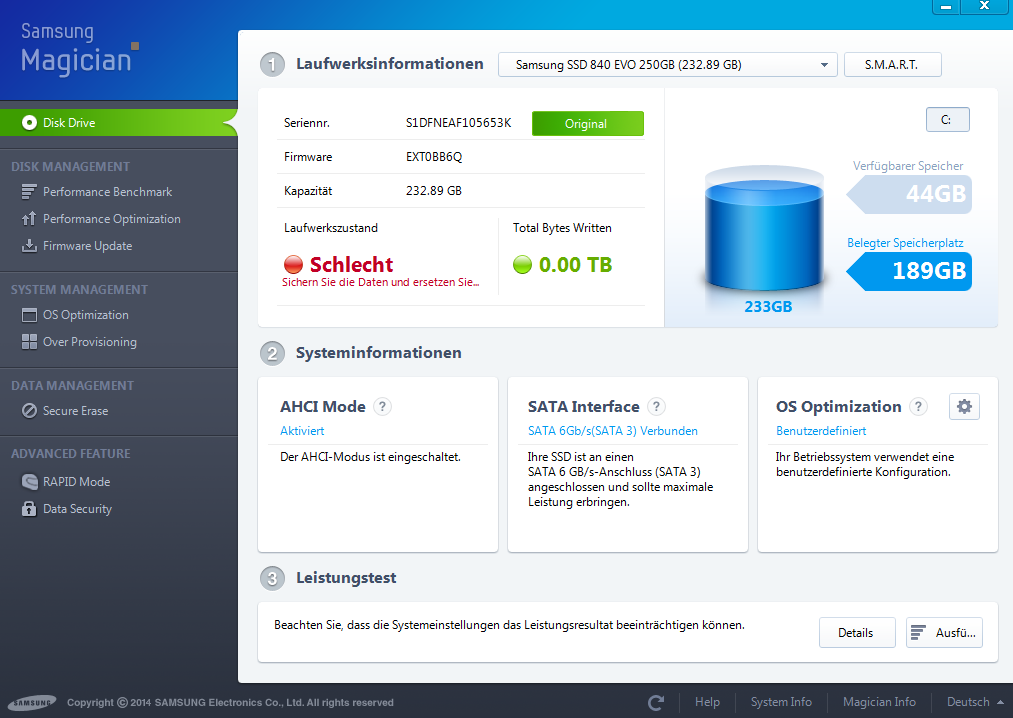
Task: Click the SATA 6Gb/s Verbunden link
Action: pyautogui.click(x=612, y=431)
